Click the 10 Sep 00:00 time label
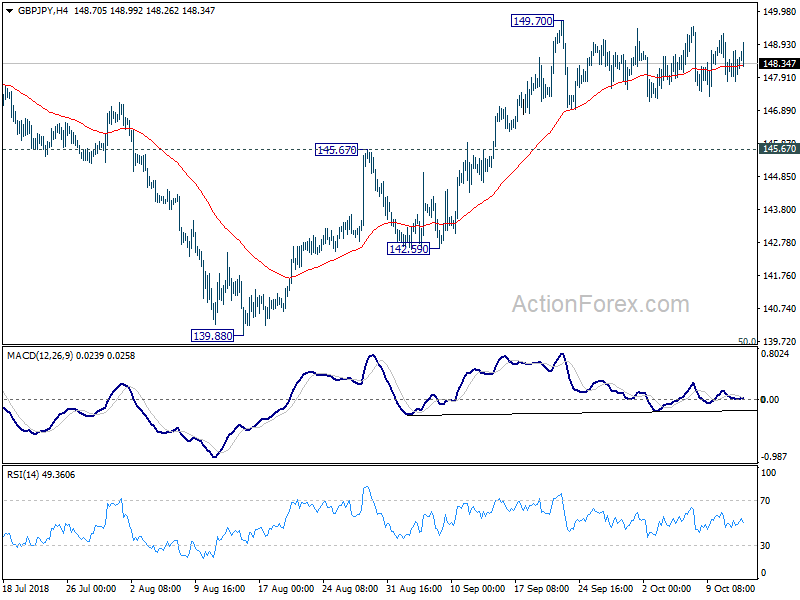Viewport: 800px width, 600px height. (x=478, y=588)
